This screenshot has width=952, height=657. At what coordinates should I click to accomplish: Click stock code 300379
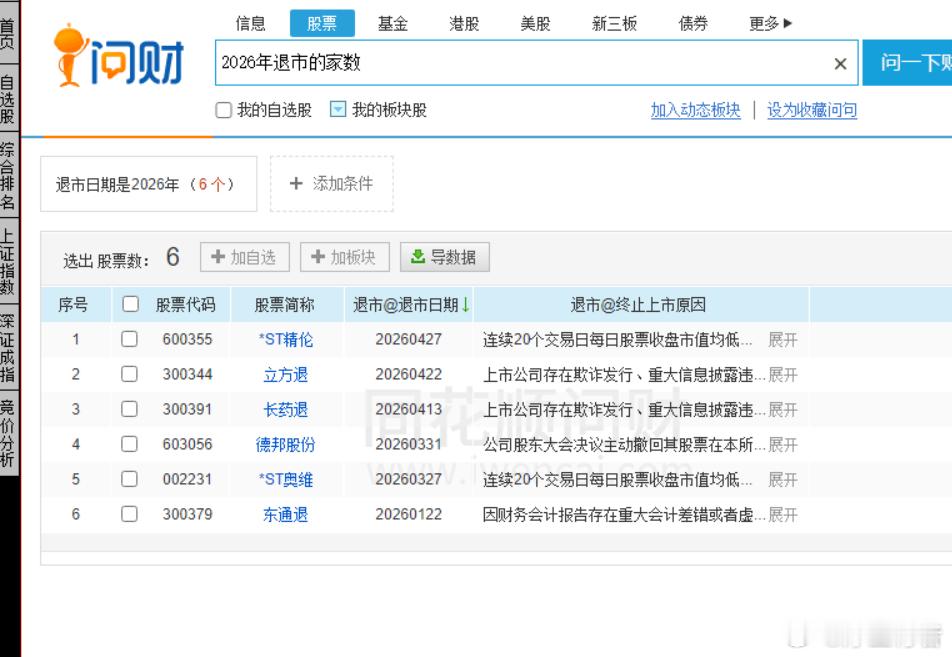click(x=188, y=514)
